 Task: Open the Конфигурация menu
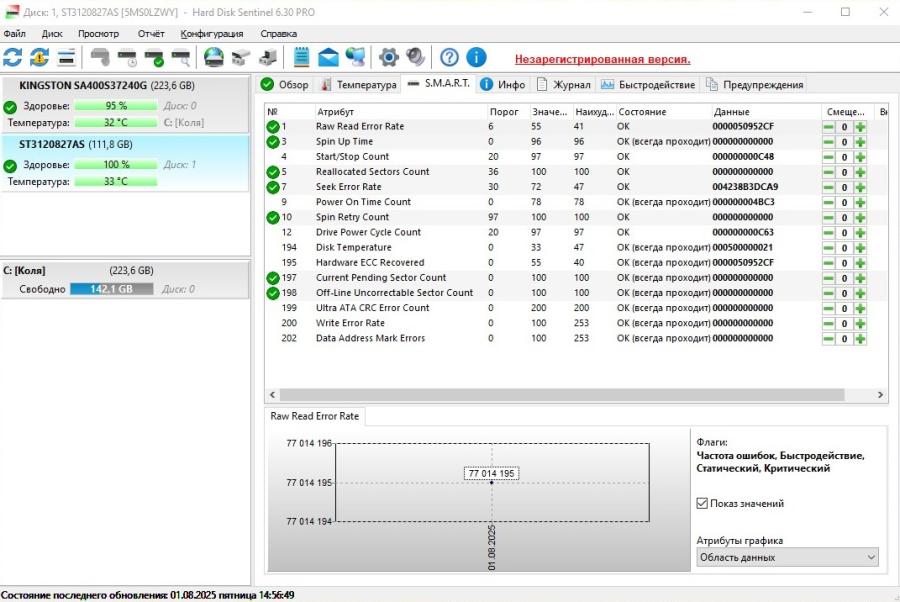211,33
